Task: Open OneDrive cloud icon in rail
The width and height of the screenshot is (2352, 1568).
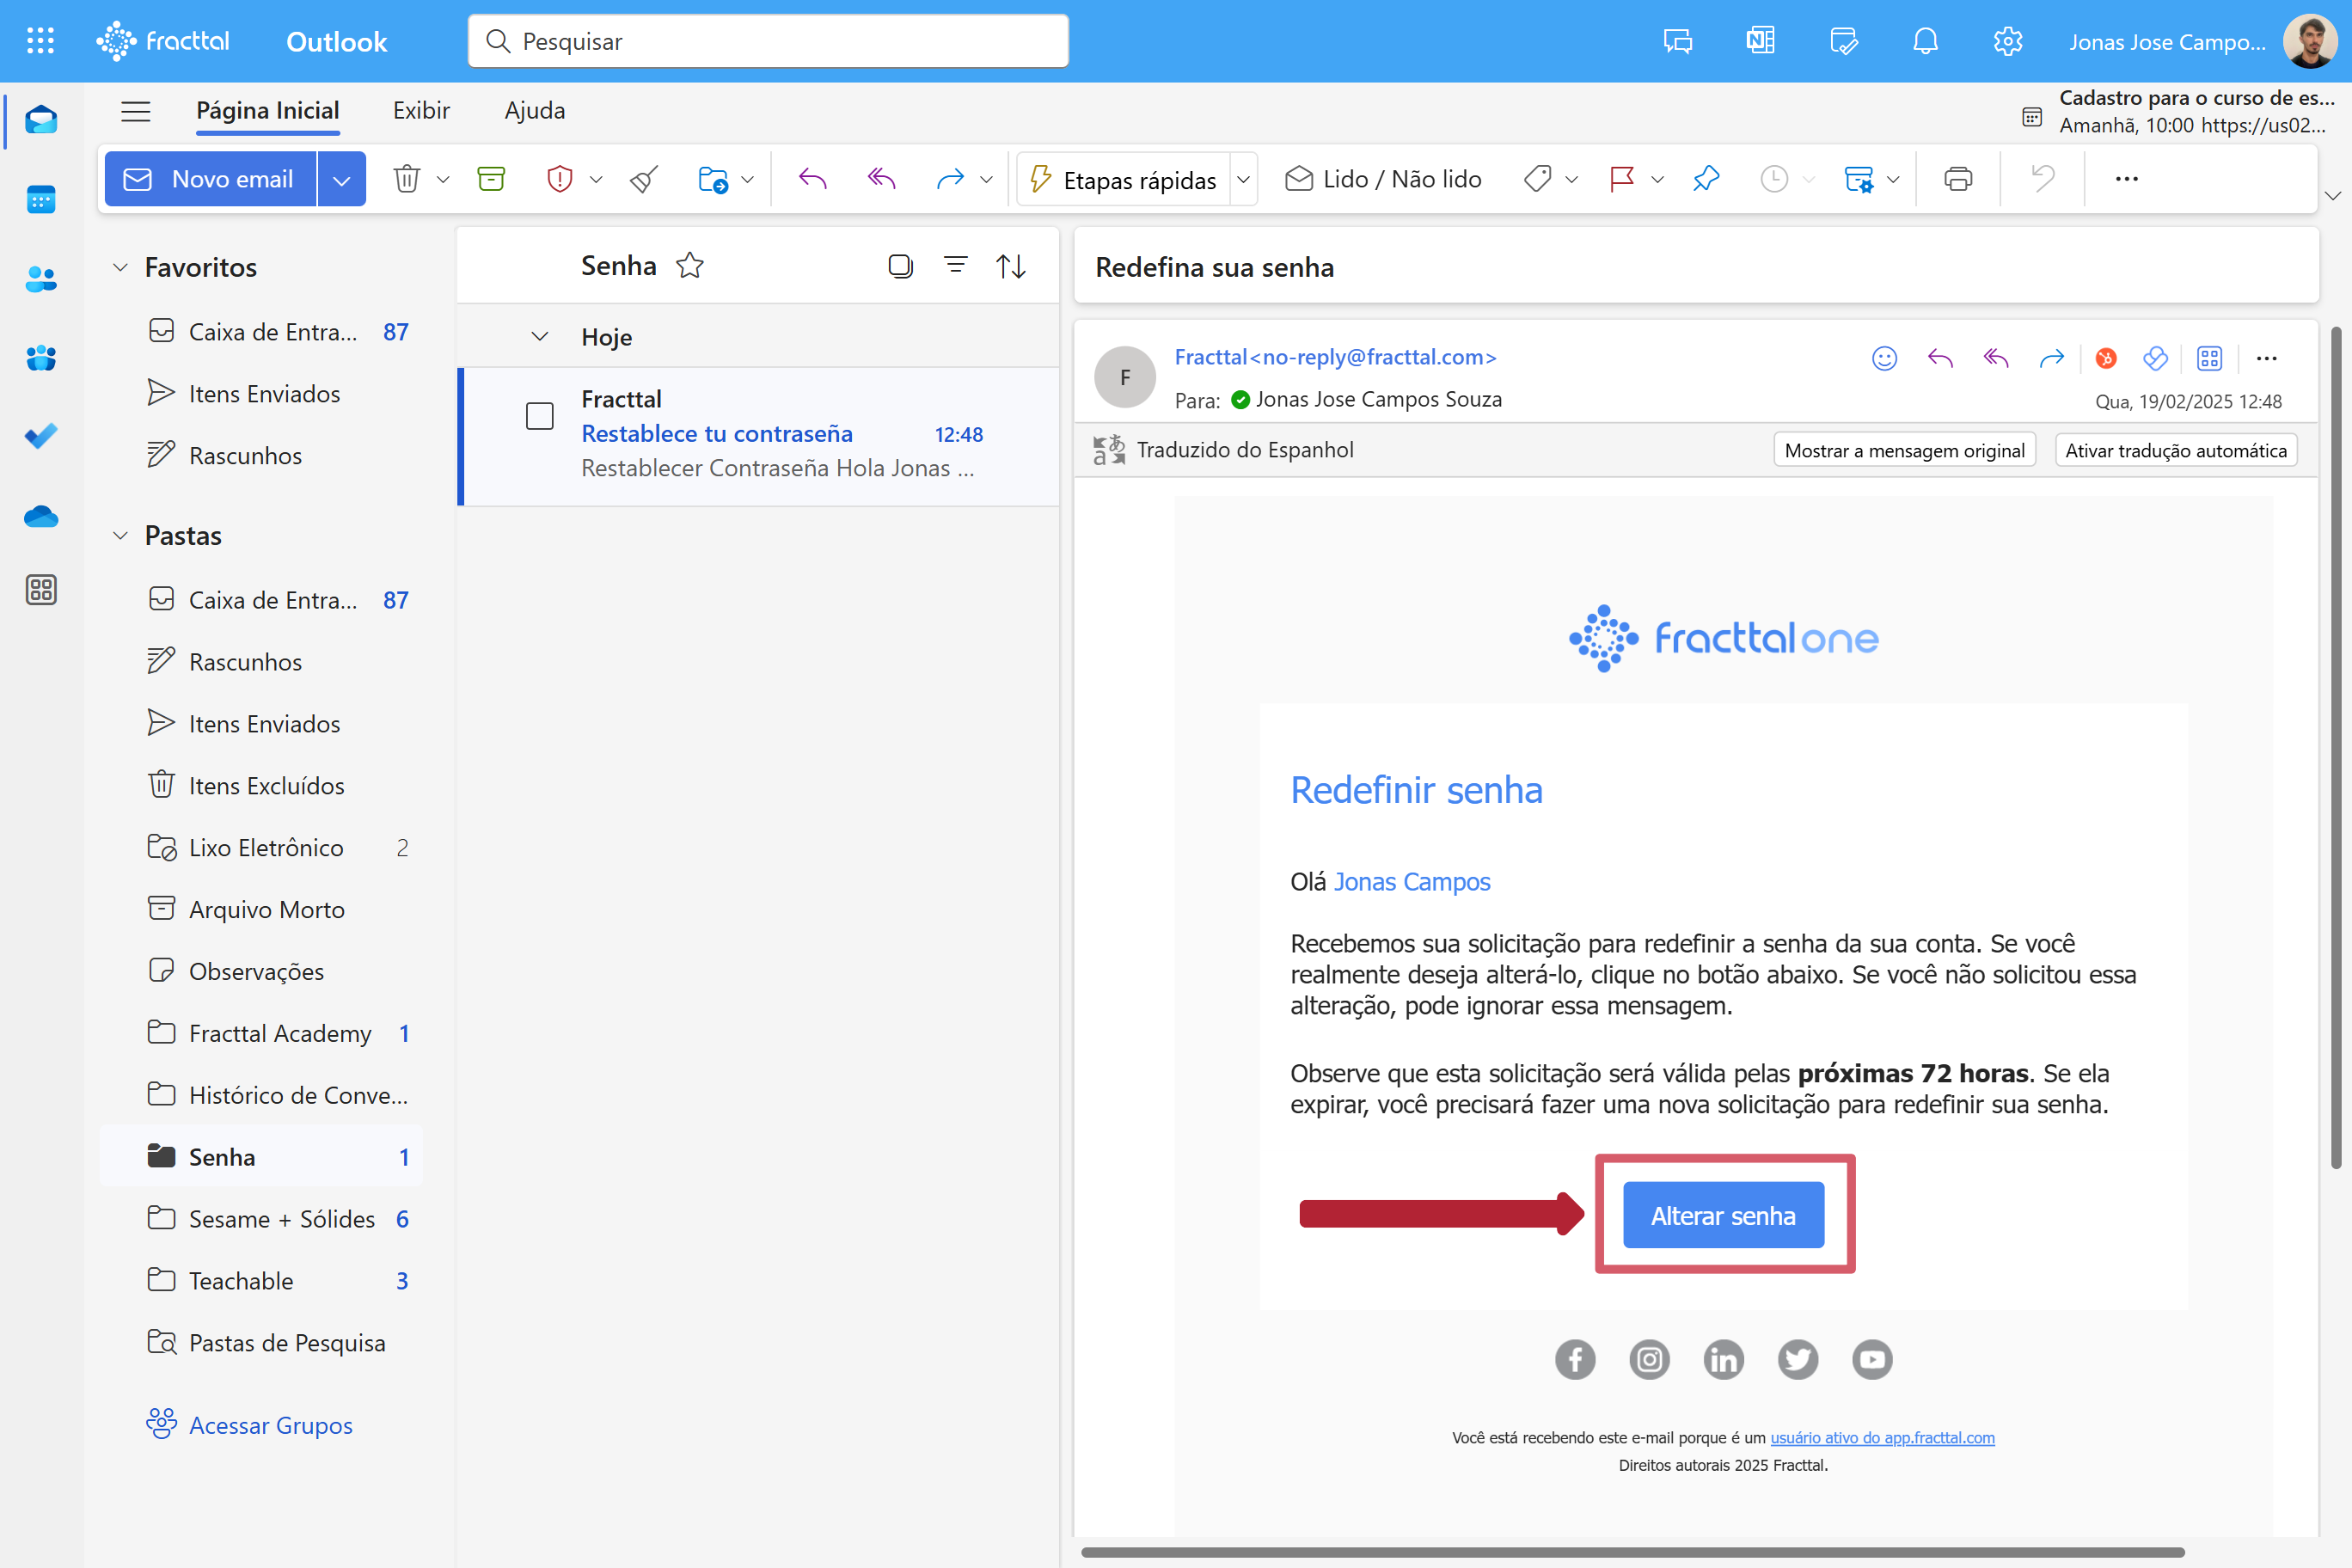Action: click(41, 516)
